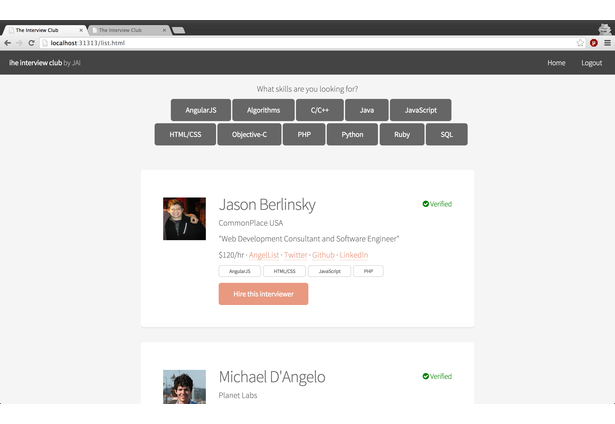Viewport: 615px width, 424px height.
Task: Close the second Interview Club tab
Action: coord(164,30)
